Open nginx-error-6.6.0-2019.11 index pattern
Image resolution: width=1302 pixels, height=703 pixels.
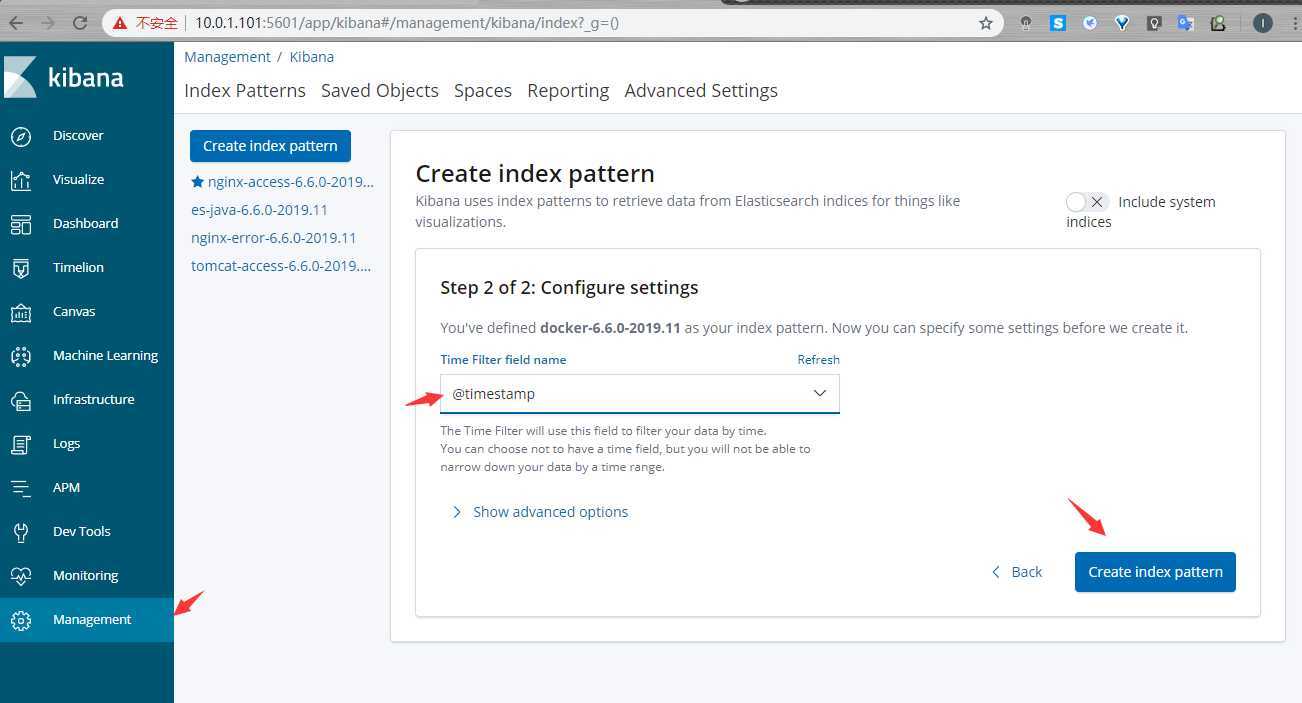tap(274, 238)
